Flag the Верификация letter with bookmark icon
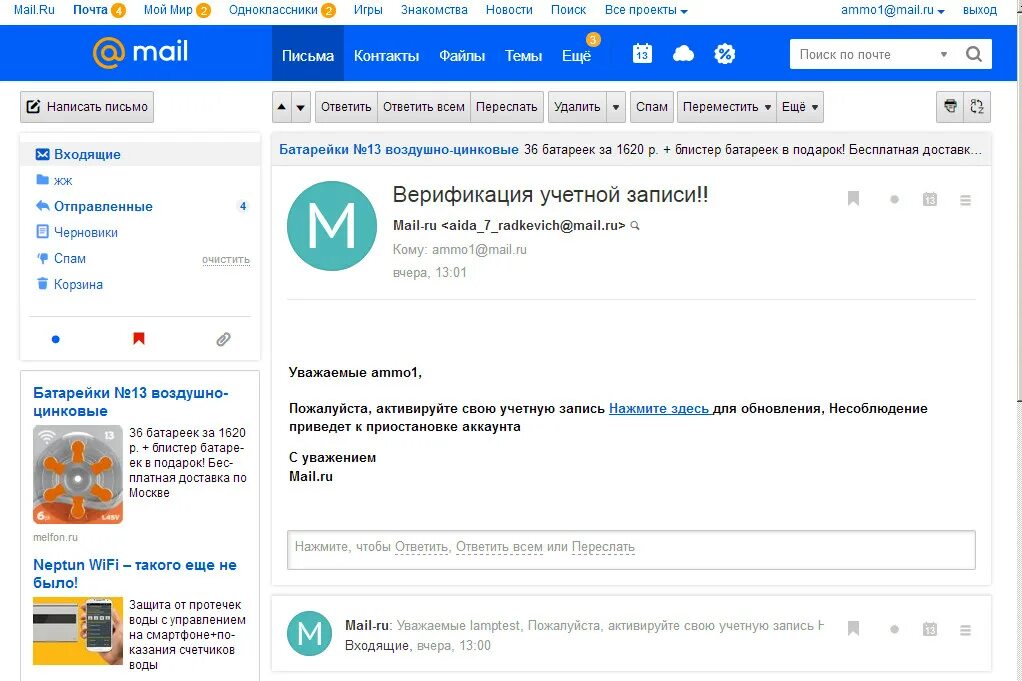Viewport: 1022px width, 681px height. click(x=853, y=199)
